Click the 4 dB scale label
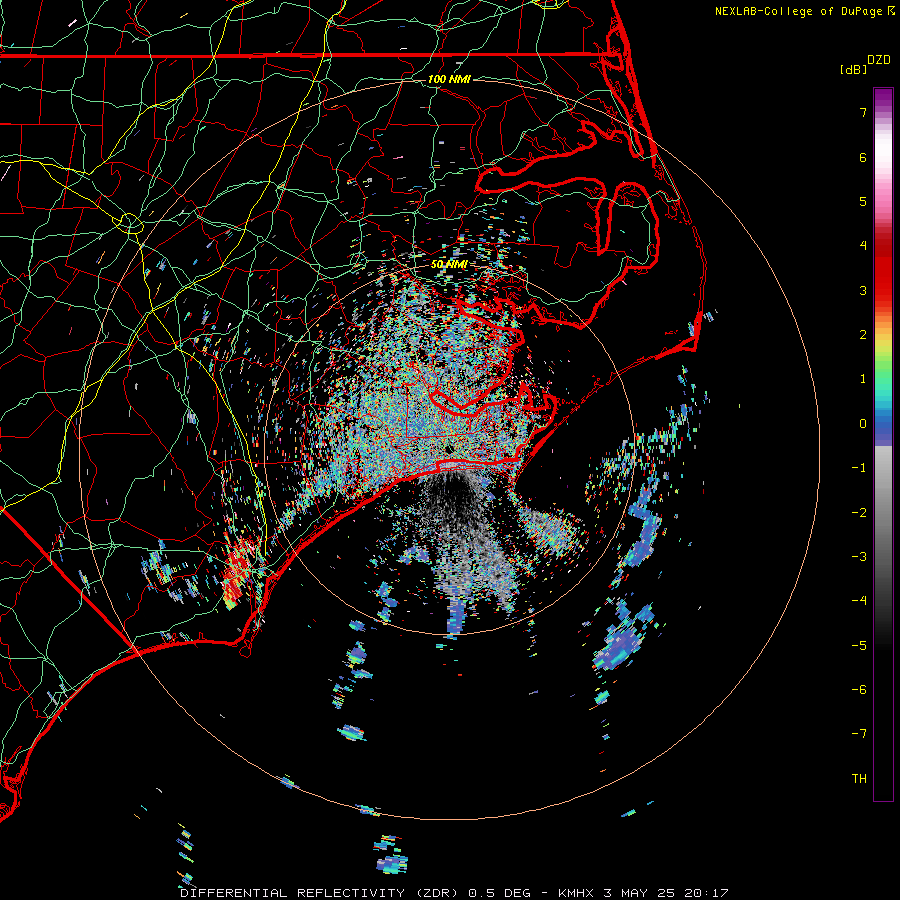Image resolution: width=900 pixels, height=900 pixels. [863, 246]
